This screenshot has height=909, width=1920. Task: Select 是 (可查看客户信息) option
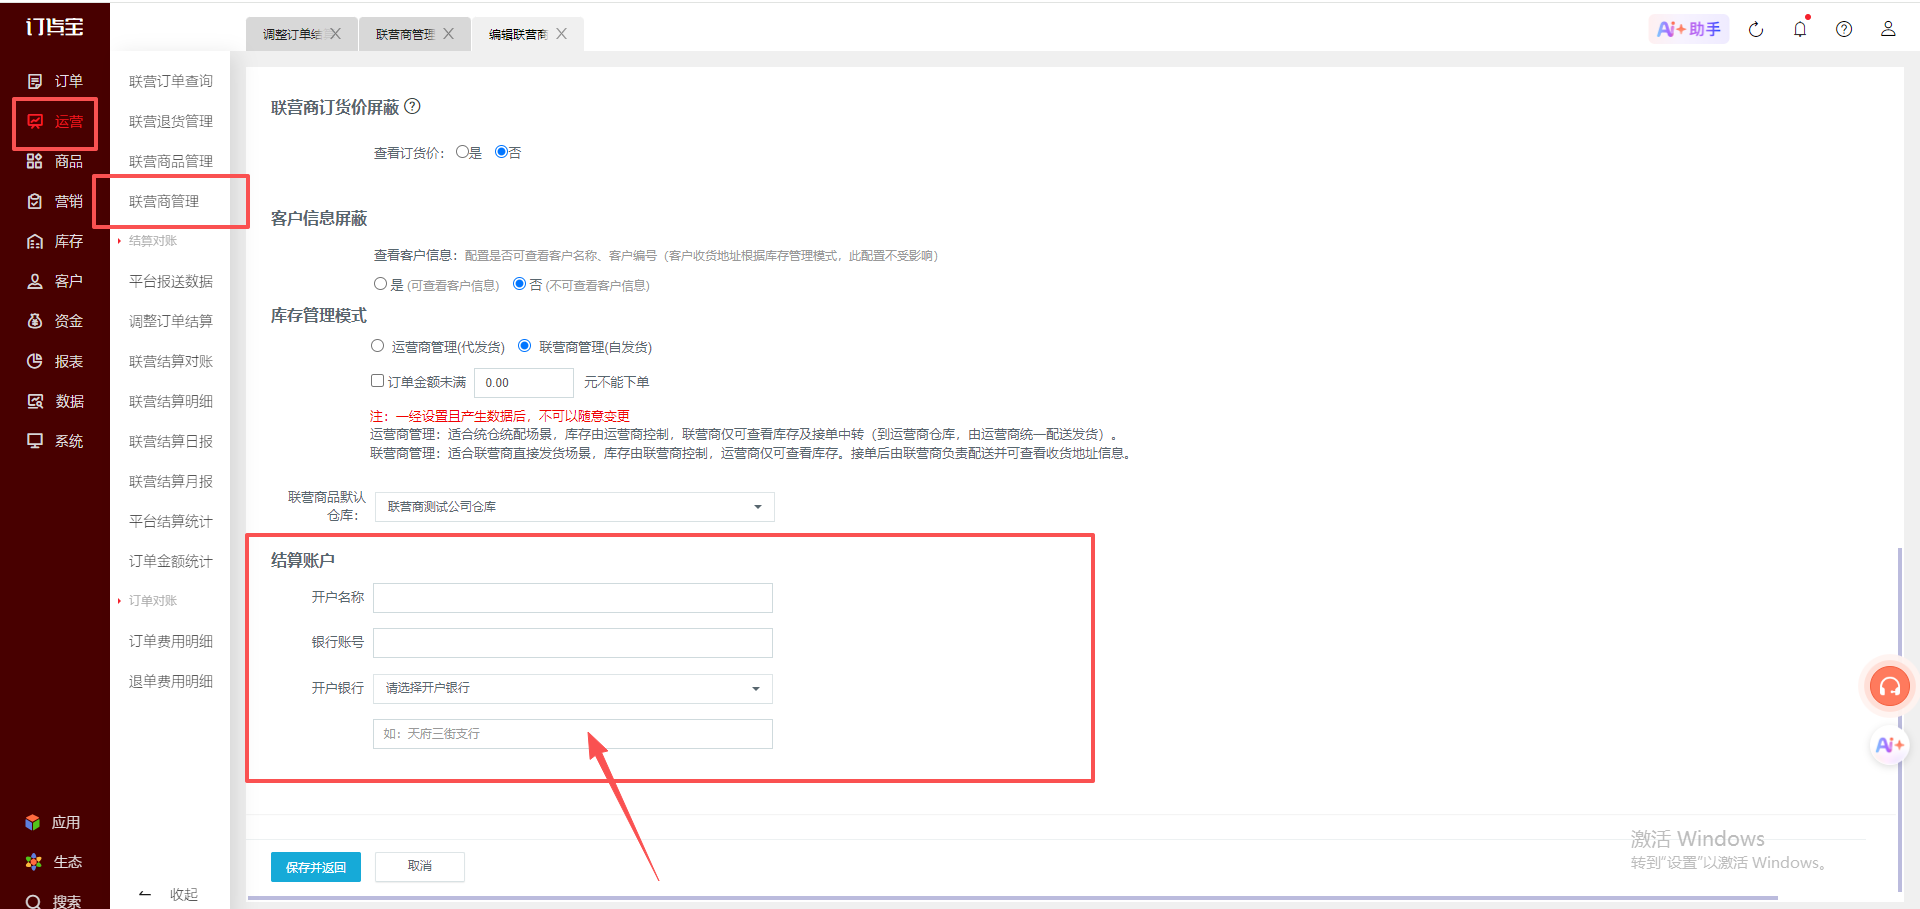(x=380, y=284)
